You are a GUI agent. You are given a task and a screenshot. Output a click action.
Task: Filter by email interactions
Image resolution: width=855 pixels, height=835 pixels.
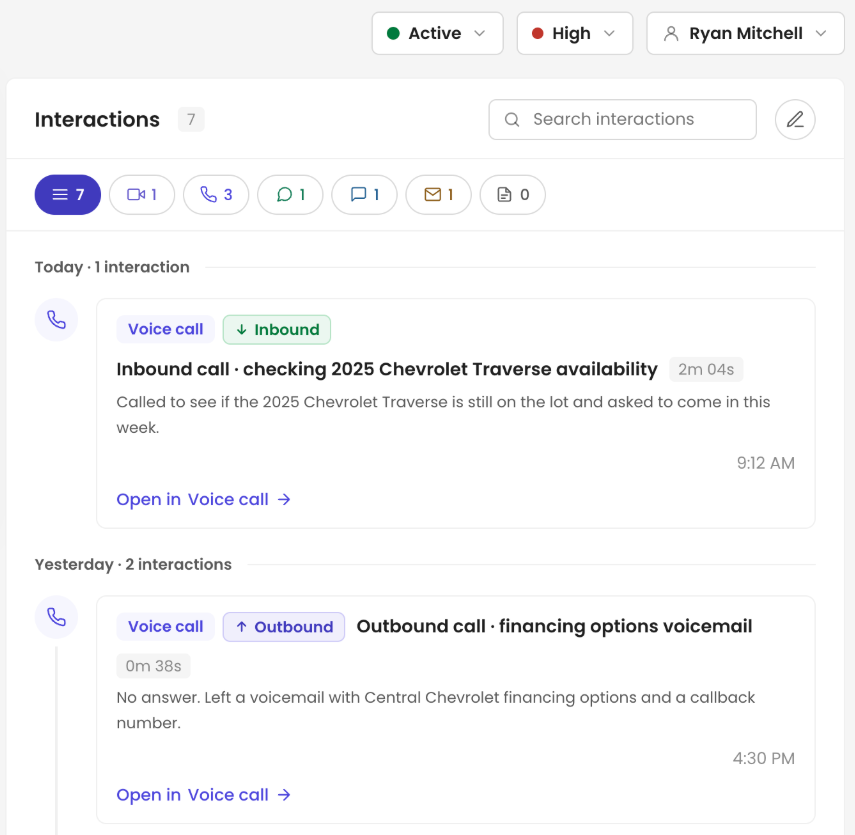coord(438,195)
